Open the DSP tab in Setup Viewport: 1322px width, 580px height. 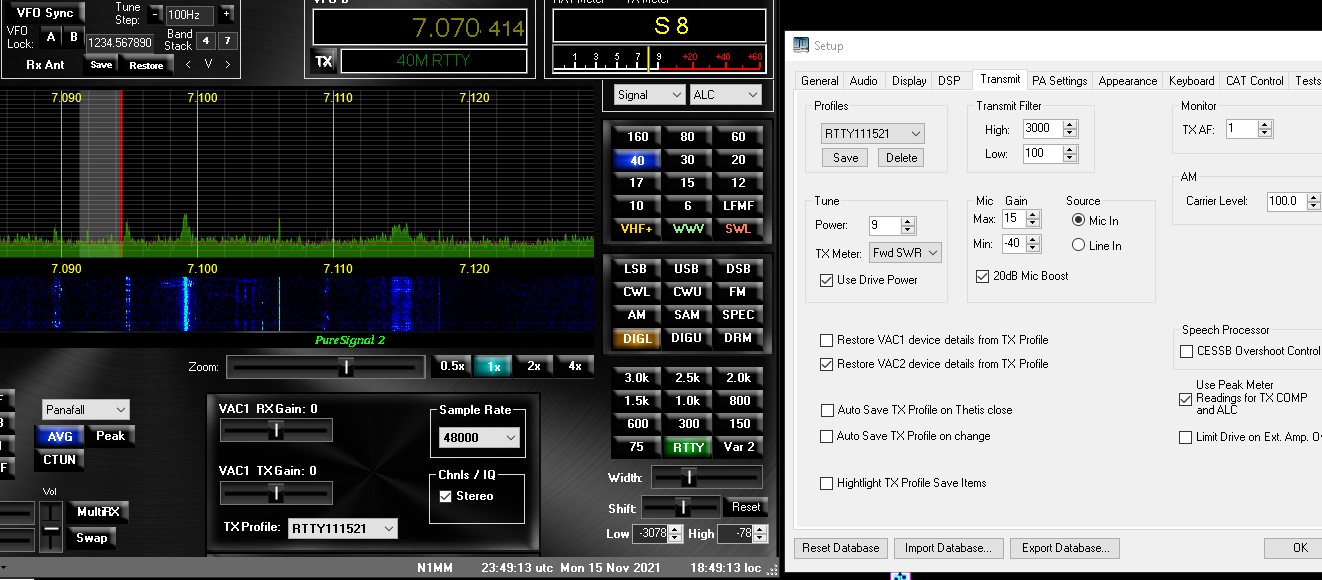coord(948,81)
